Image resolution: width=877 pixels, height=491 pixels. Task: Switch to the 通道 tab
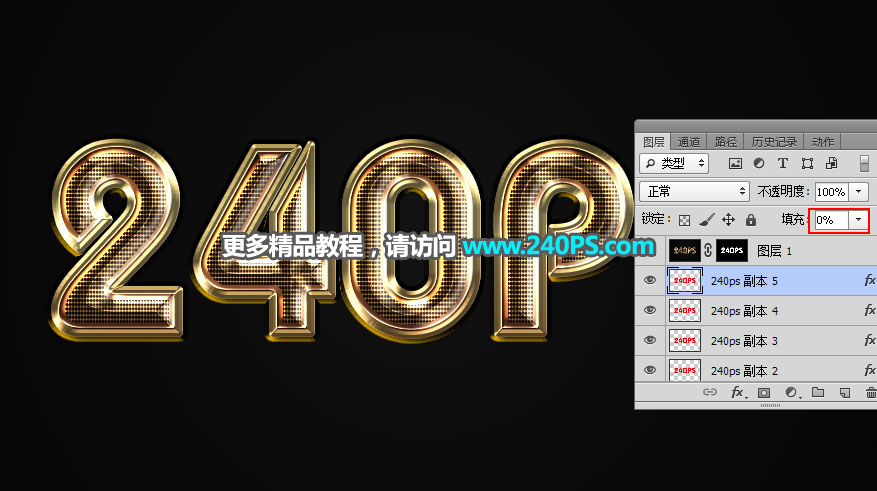[688, 142]
